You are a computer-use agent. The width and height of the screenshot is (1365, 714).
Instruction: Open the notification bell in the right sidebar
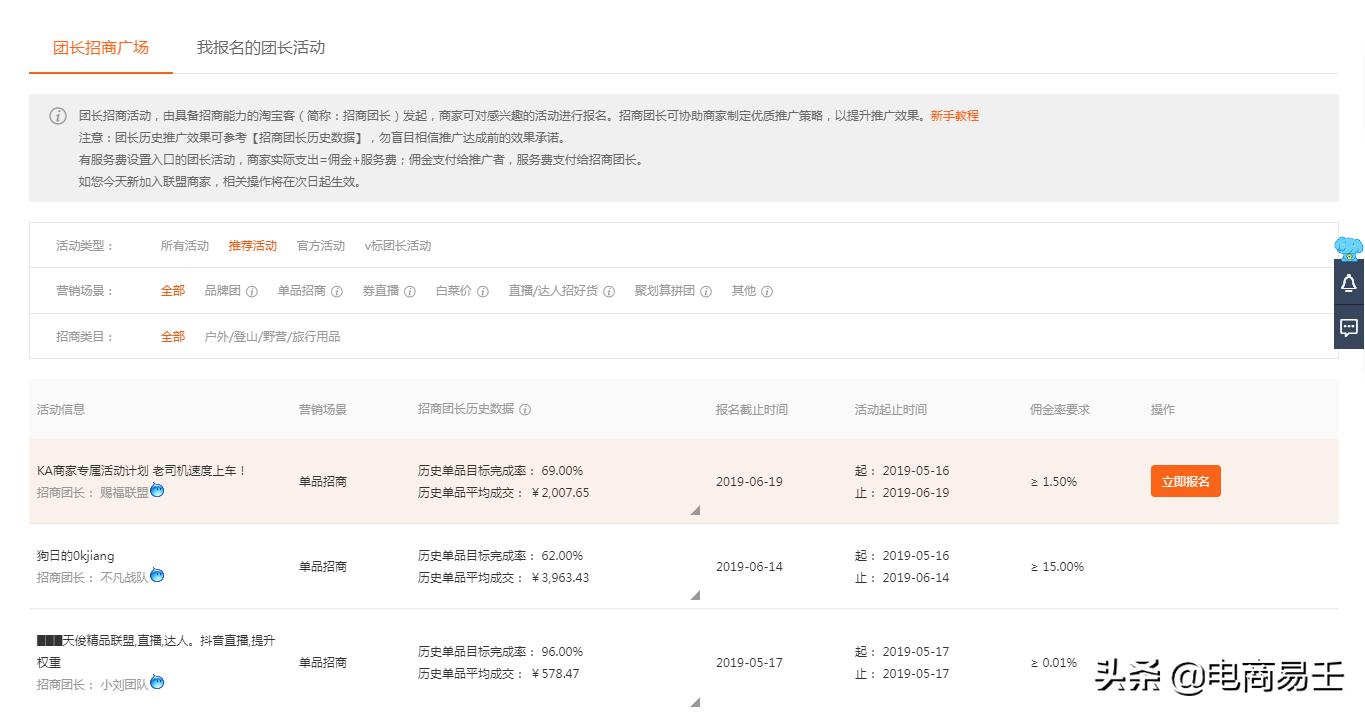[1348, 283]
